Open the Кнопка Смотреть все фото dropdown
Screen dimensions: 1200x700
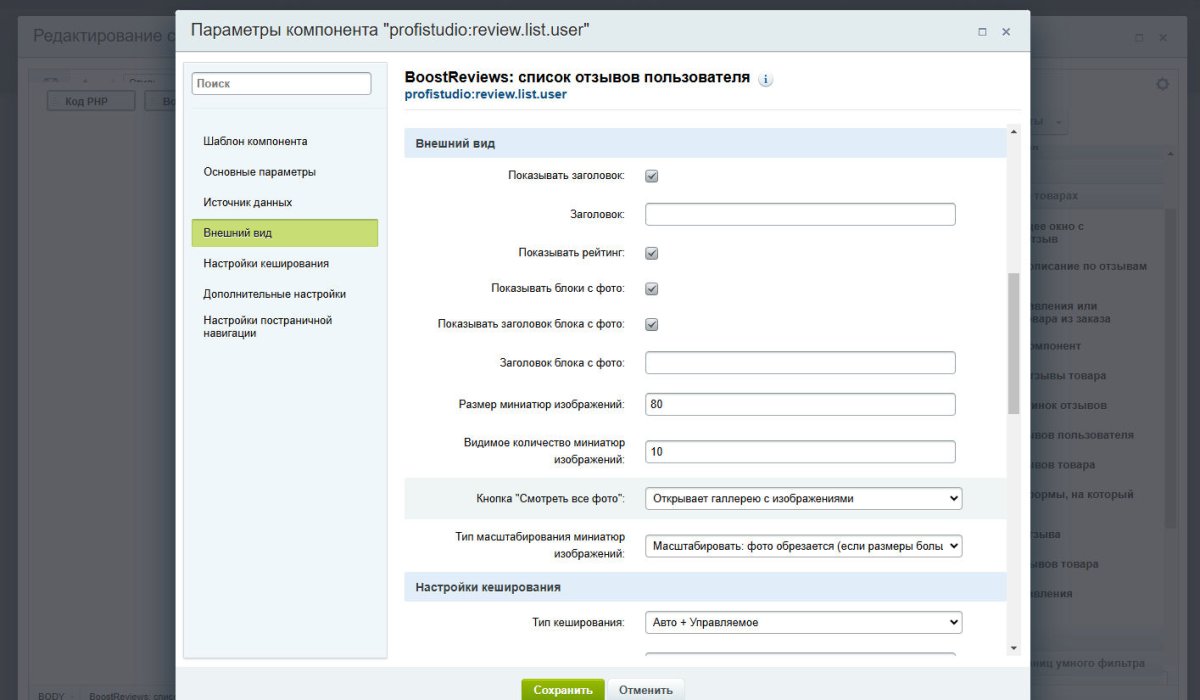(x=803, y=497)
